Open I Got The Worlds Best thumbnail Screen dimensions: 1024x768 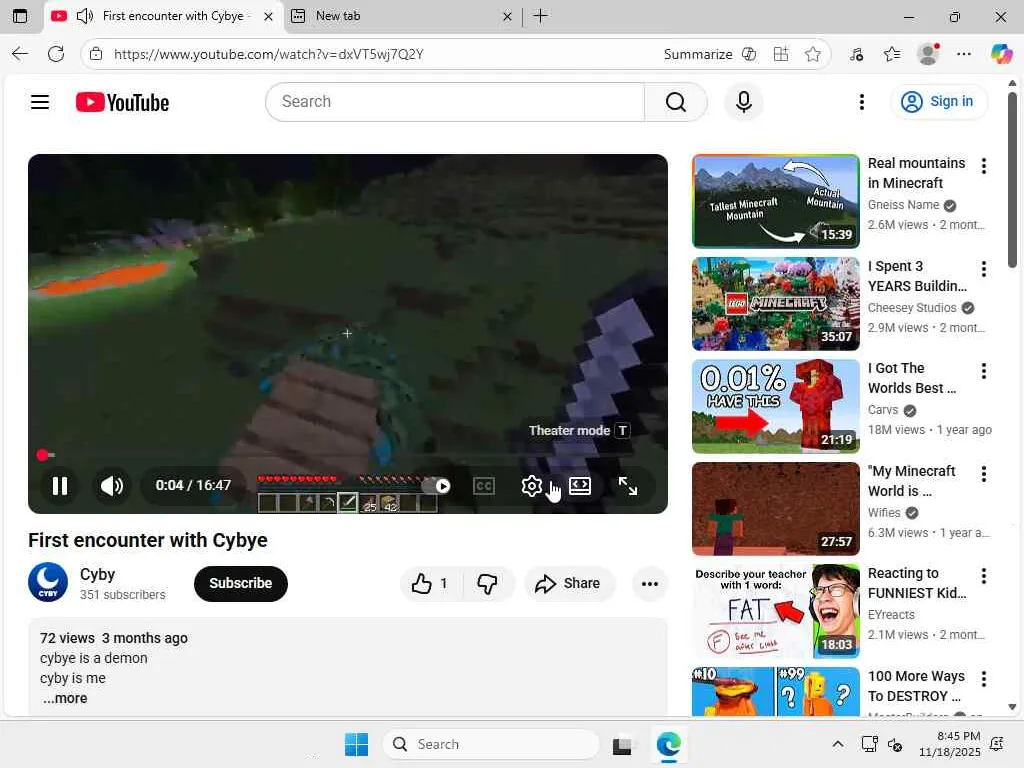[775, 406]
